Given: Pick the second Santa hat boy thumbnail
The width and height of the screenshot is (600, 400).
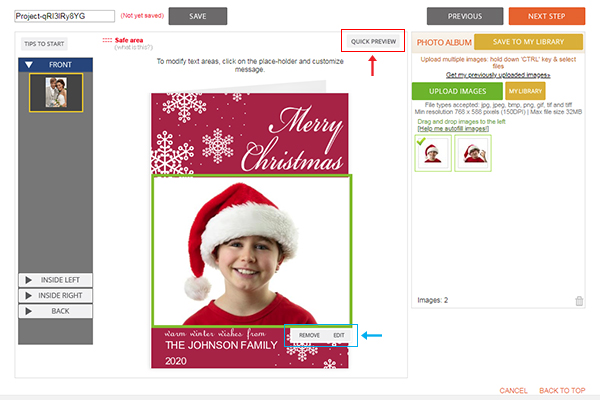Looking at the screenshot, I should (473, 153).
